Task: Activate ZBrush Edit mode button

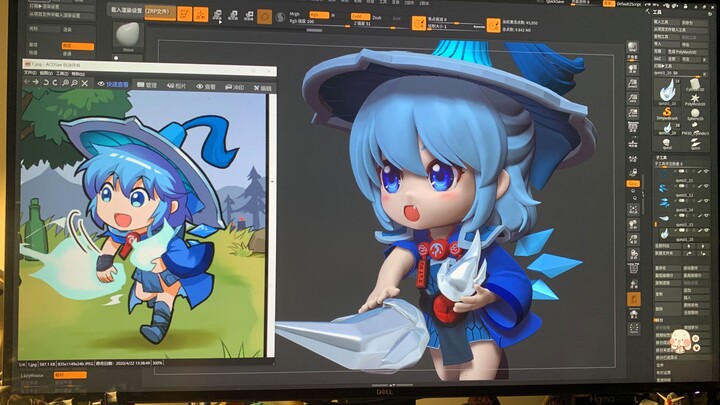Action: pos(185,14)
